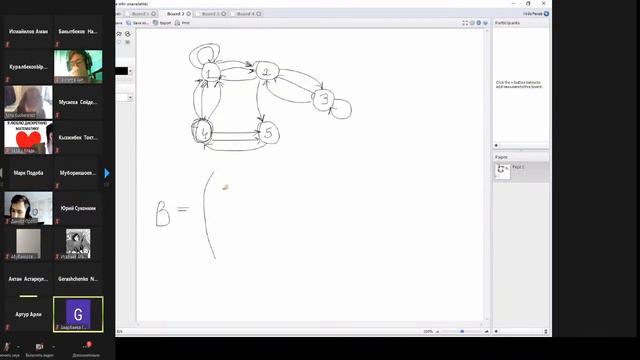The image size is (640, 360).
Task: Select the Марк Подоба participant tile
Action: click(x=28, y=173)
